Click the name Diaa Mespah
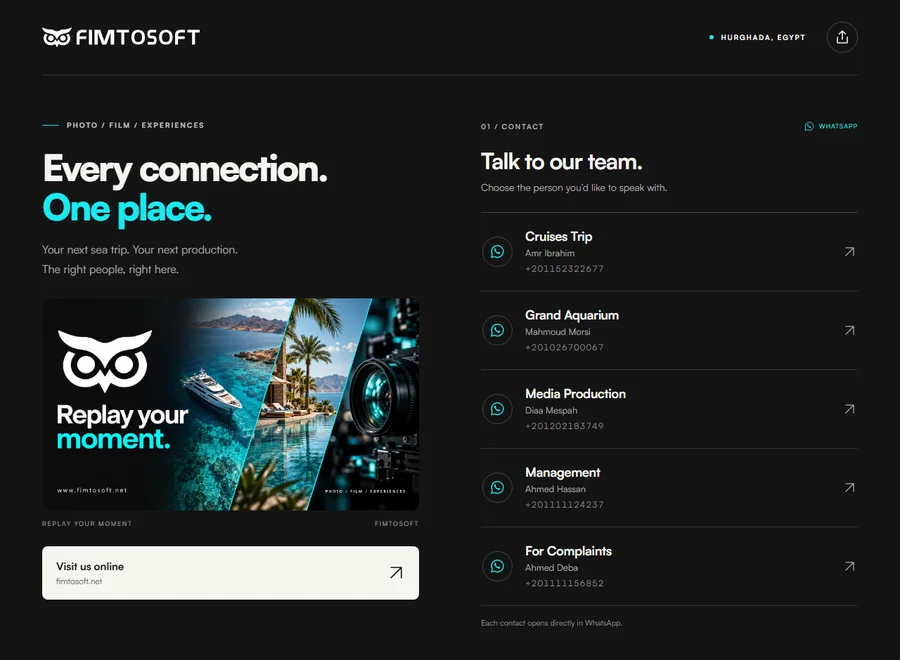This screenshot has width=900, height=660. pos(551,410)
